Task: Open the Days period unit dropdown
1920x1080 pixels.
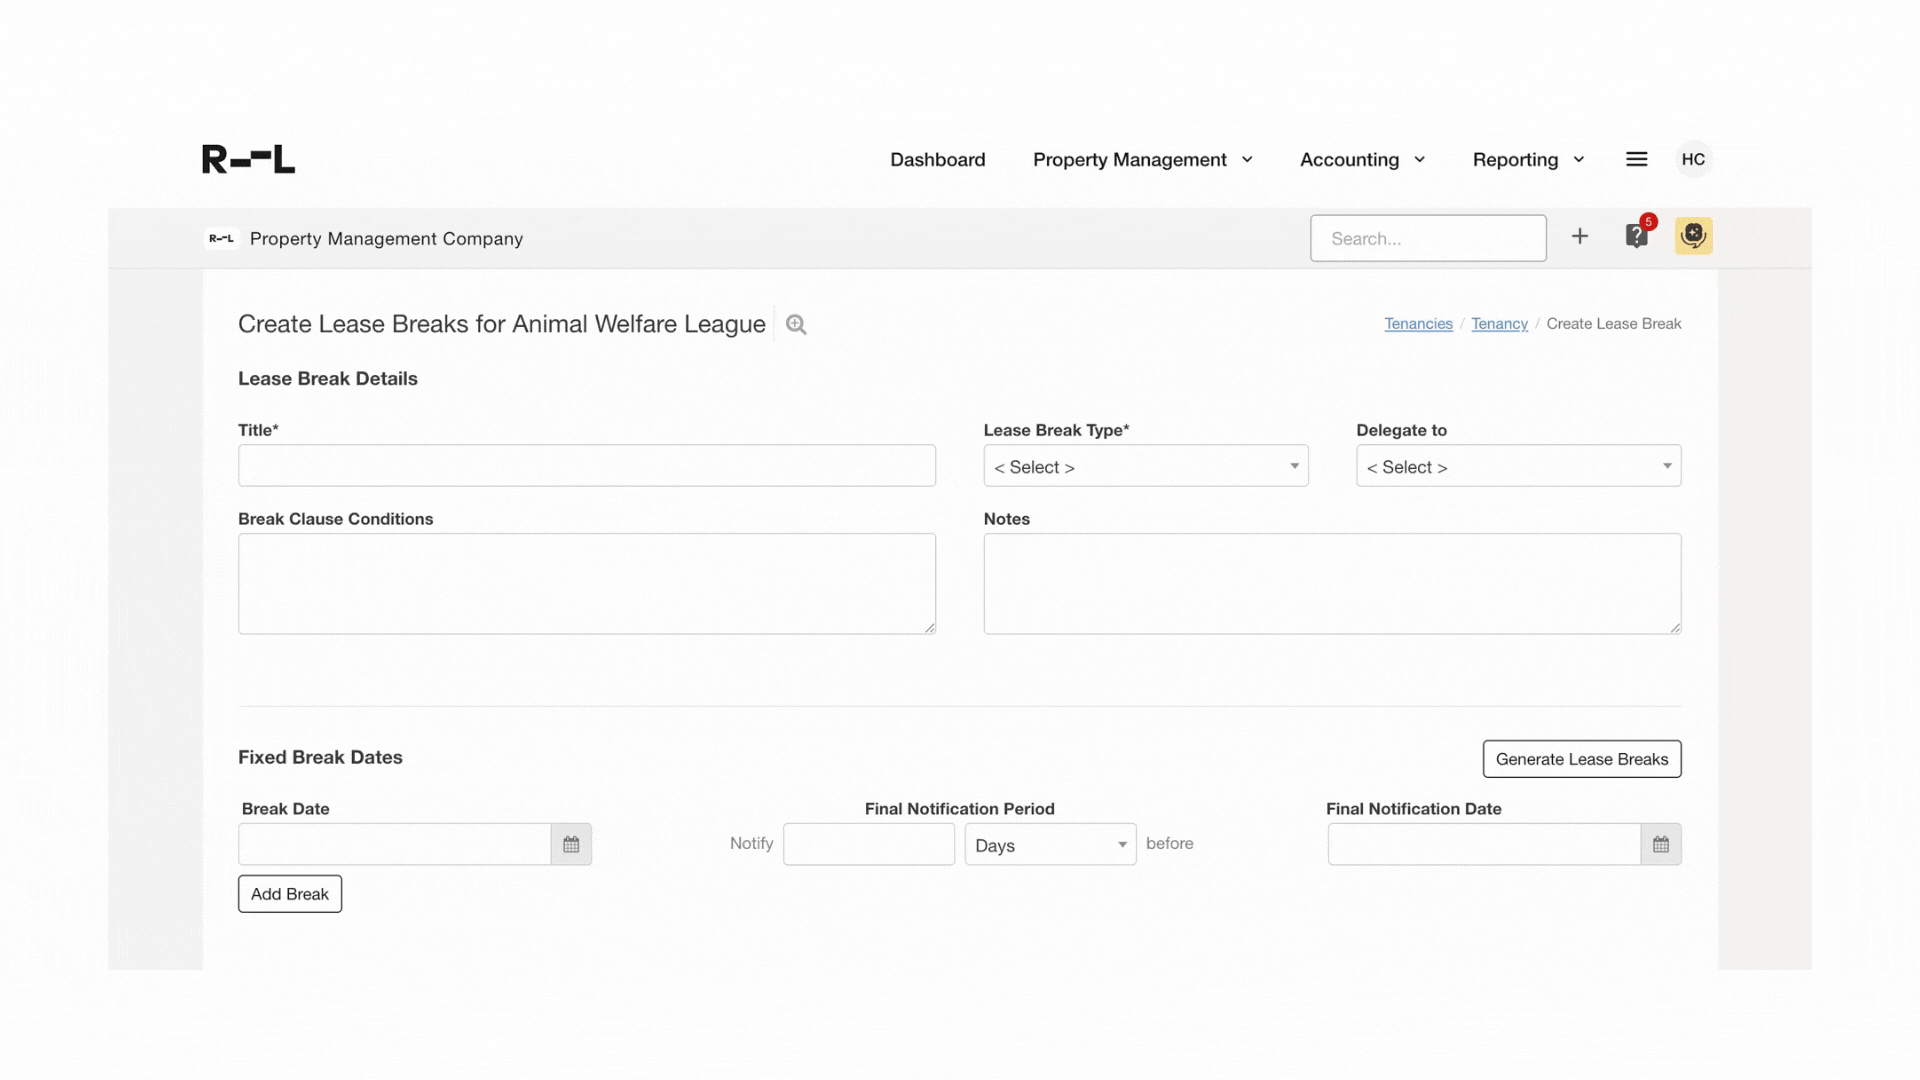Action: click(x=1050, y=845)
